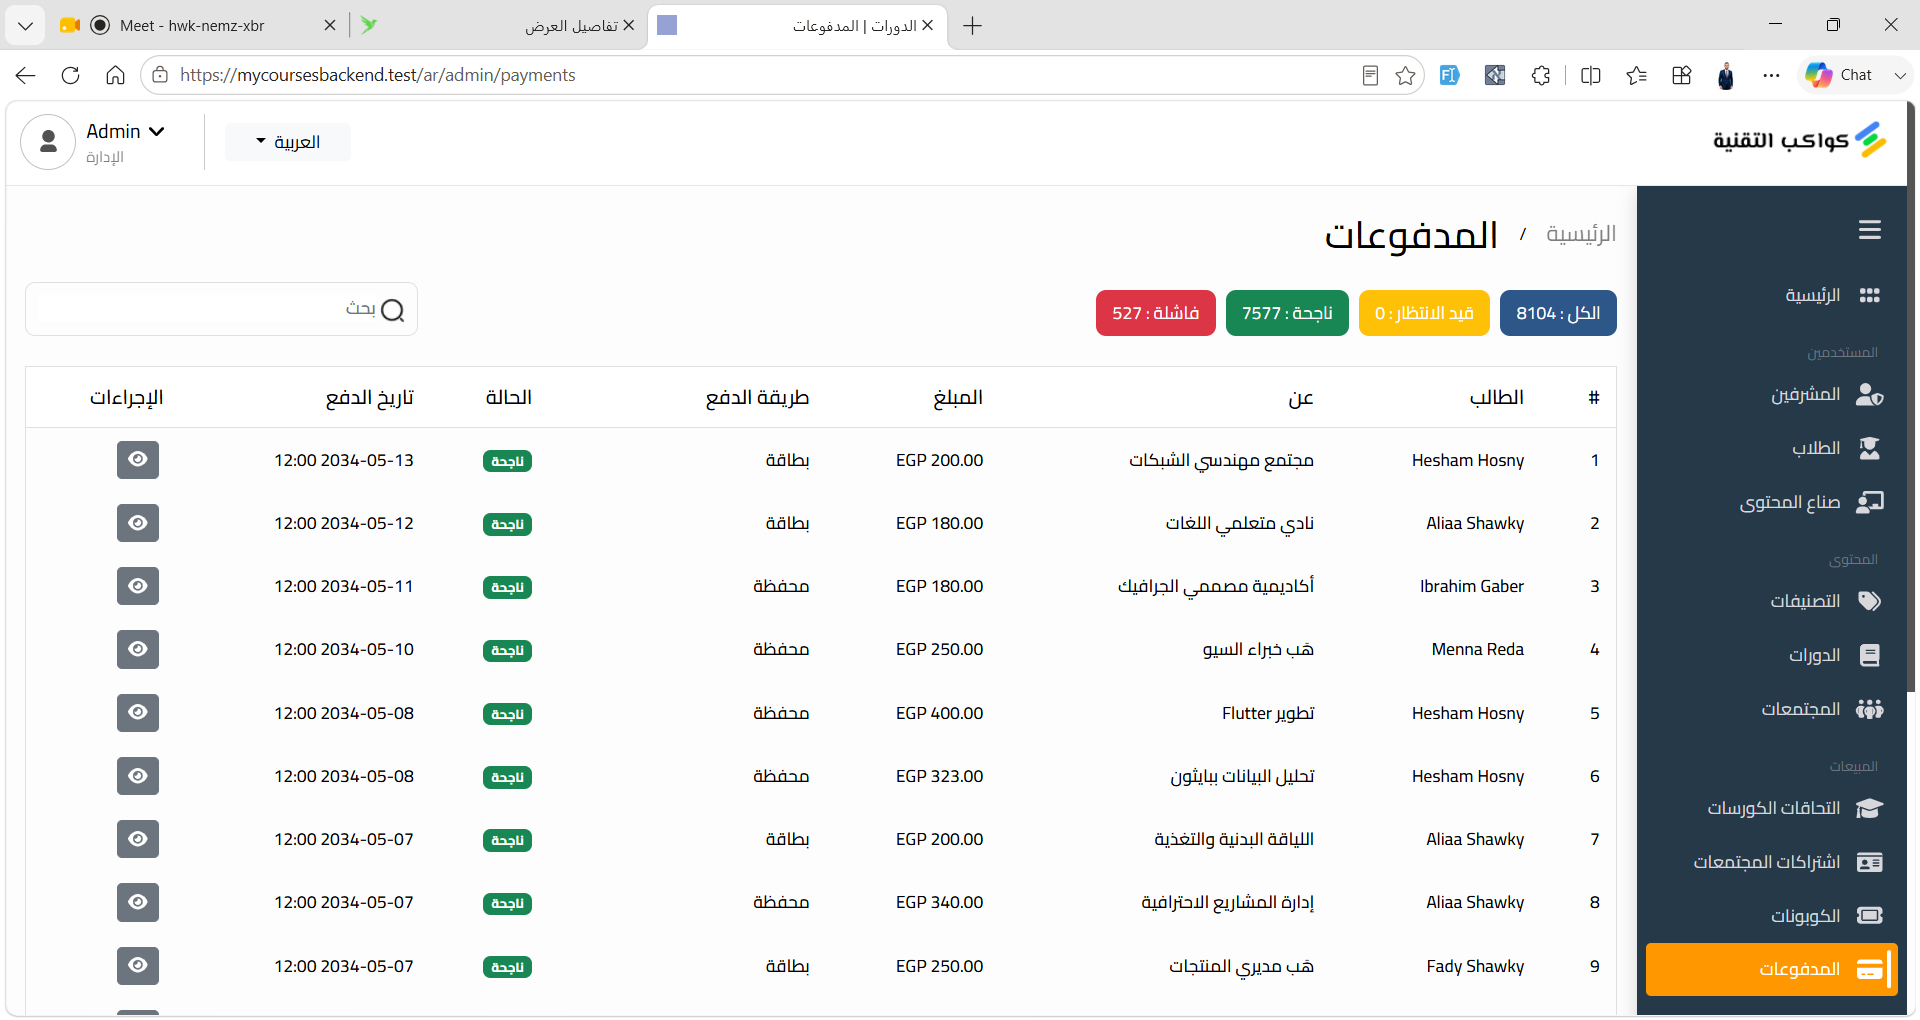Image resolution: width=1920 pixels, height=1020 pixels.
Task: Click the FI extension icon
Action: pos(1449,75)
